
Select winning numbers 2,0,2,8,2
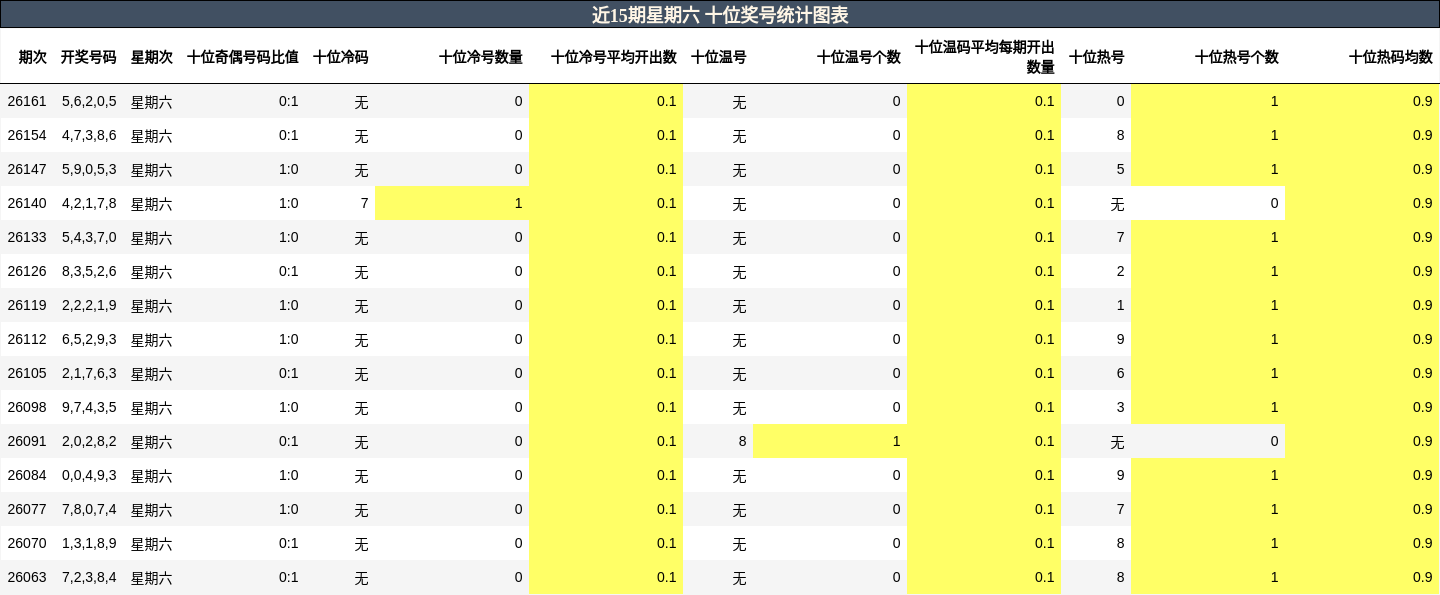pyautogui.click(x=89, y=441)
